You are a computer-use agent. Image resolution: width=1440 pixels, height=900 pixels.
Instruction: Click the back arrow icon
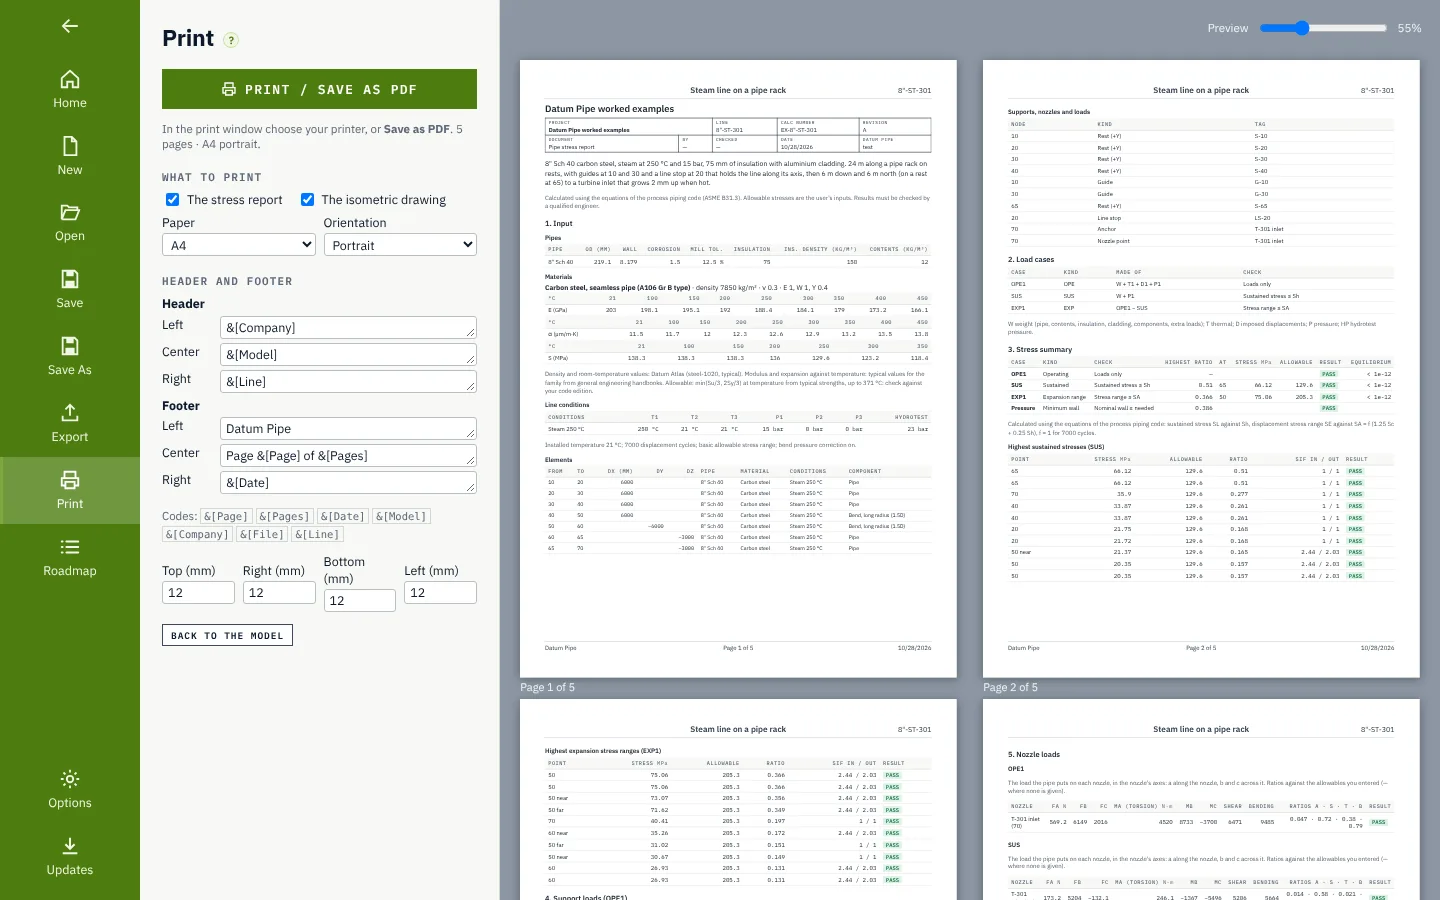tap(70, 26)
